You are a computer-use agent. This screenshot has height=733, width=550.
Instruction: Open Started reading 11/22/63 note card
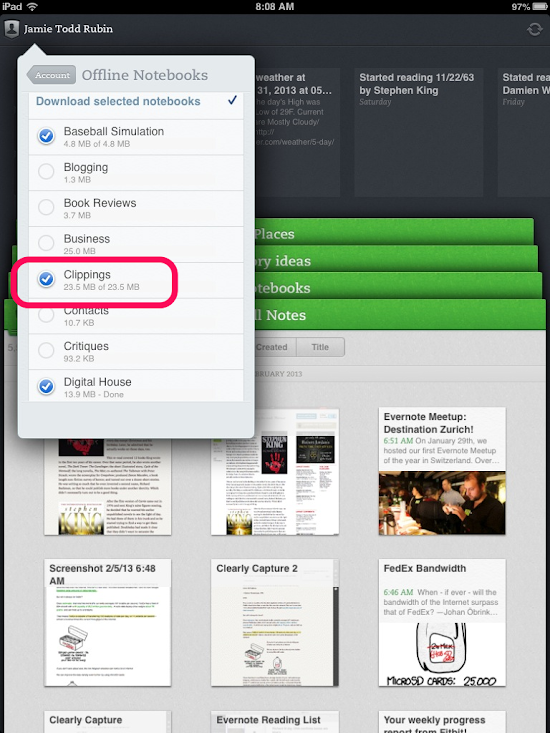pos(418,133)
